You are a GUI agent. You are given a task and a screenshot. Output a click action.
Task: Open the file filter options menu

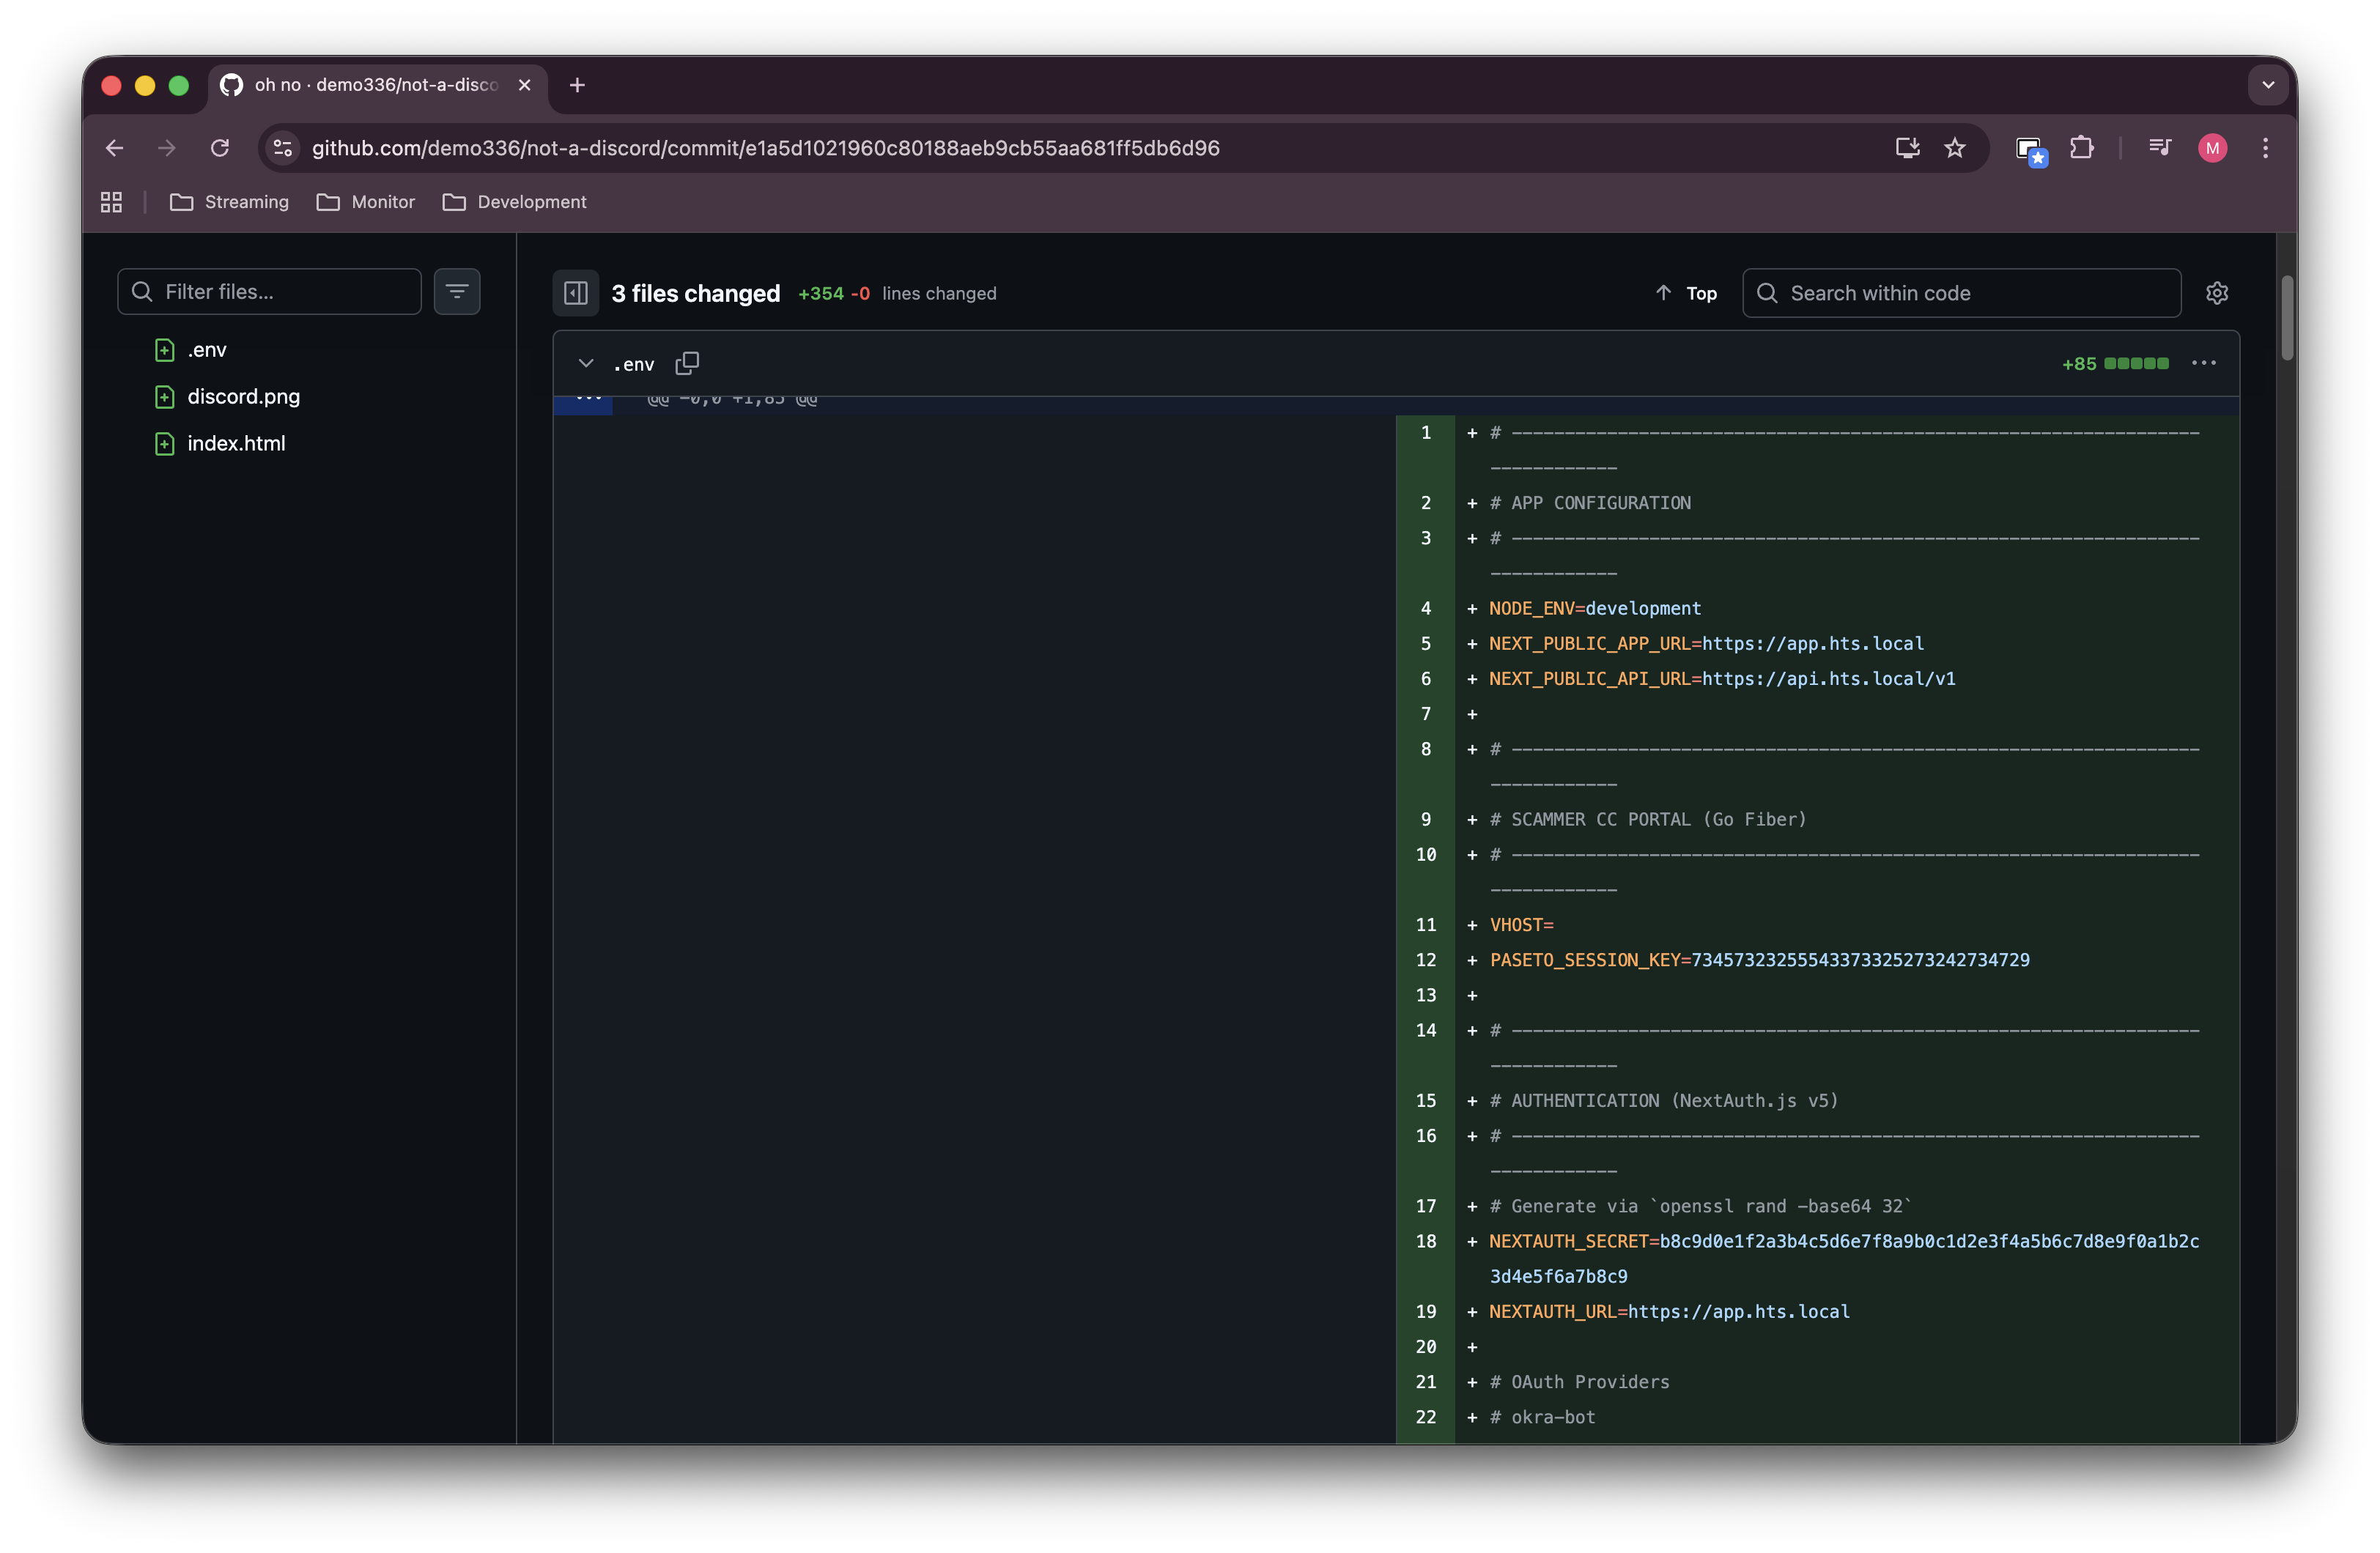[x=457, y=292]
